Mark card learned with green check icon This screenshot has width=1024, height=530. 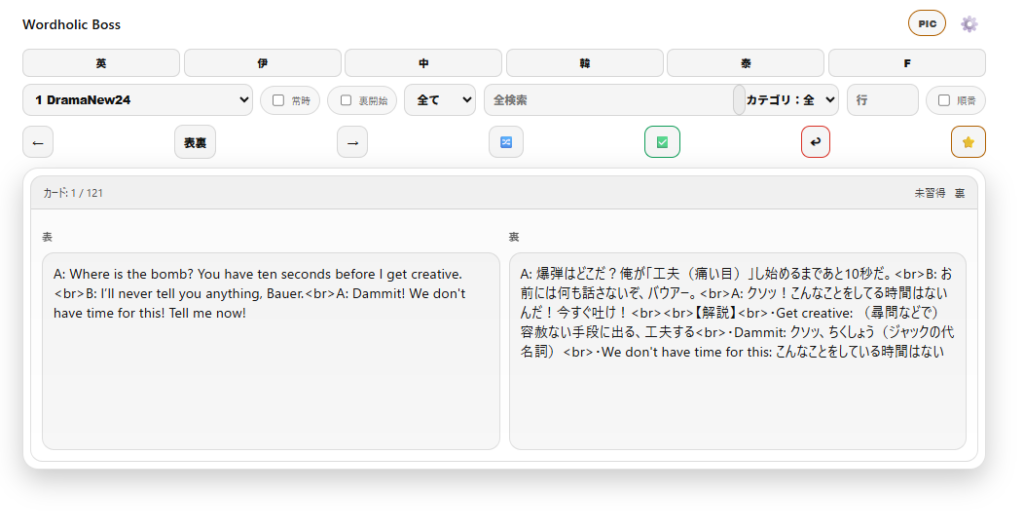662,142
